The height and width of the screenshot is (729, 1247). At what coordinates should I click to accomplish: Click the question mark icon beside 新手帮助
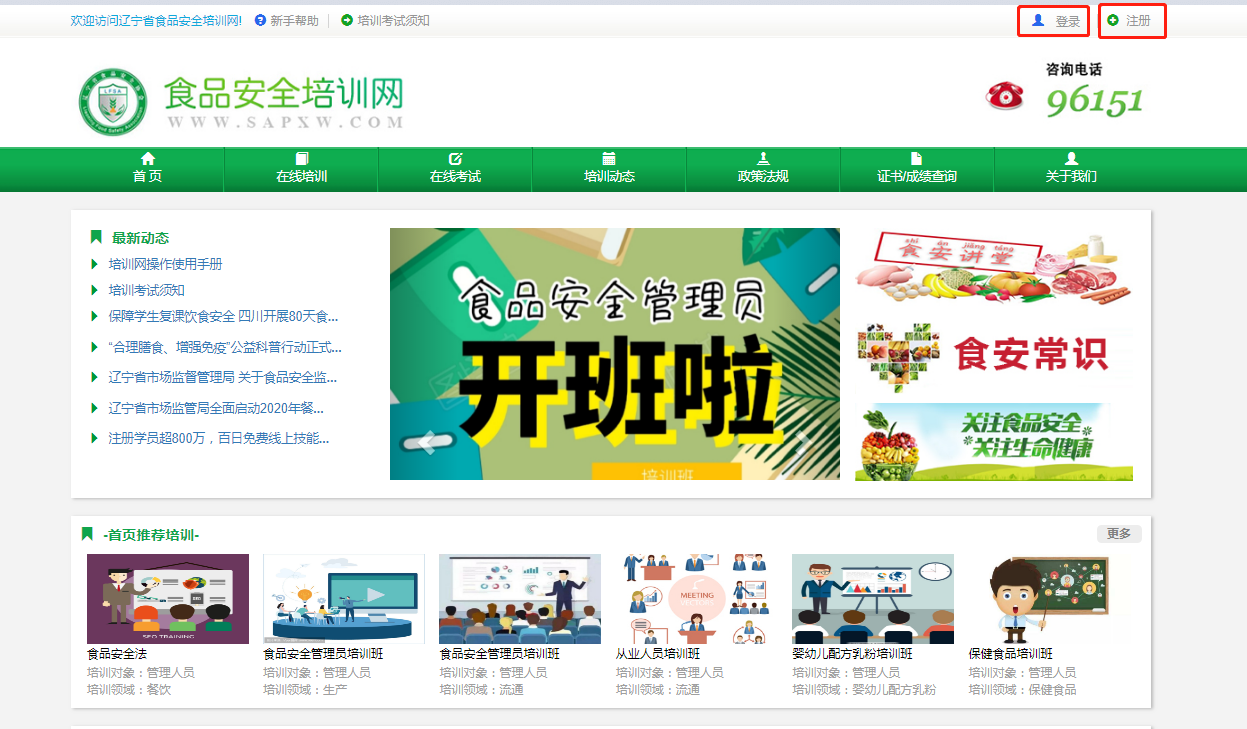261,20
